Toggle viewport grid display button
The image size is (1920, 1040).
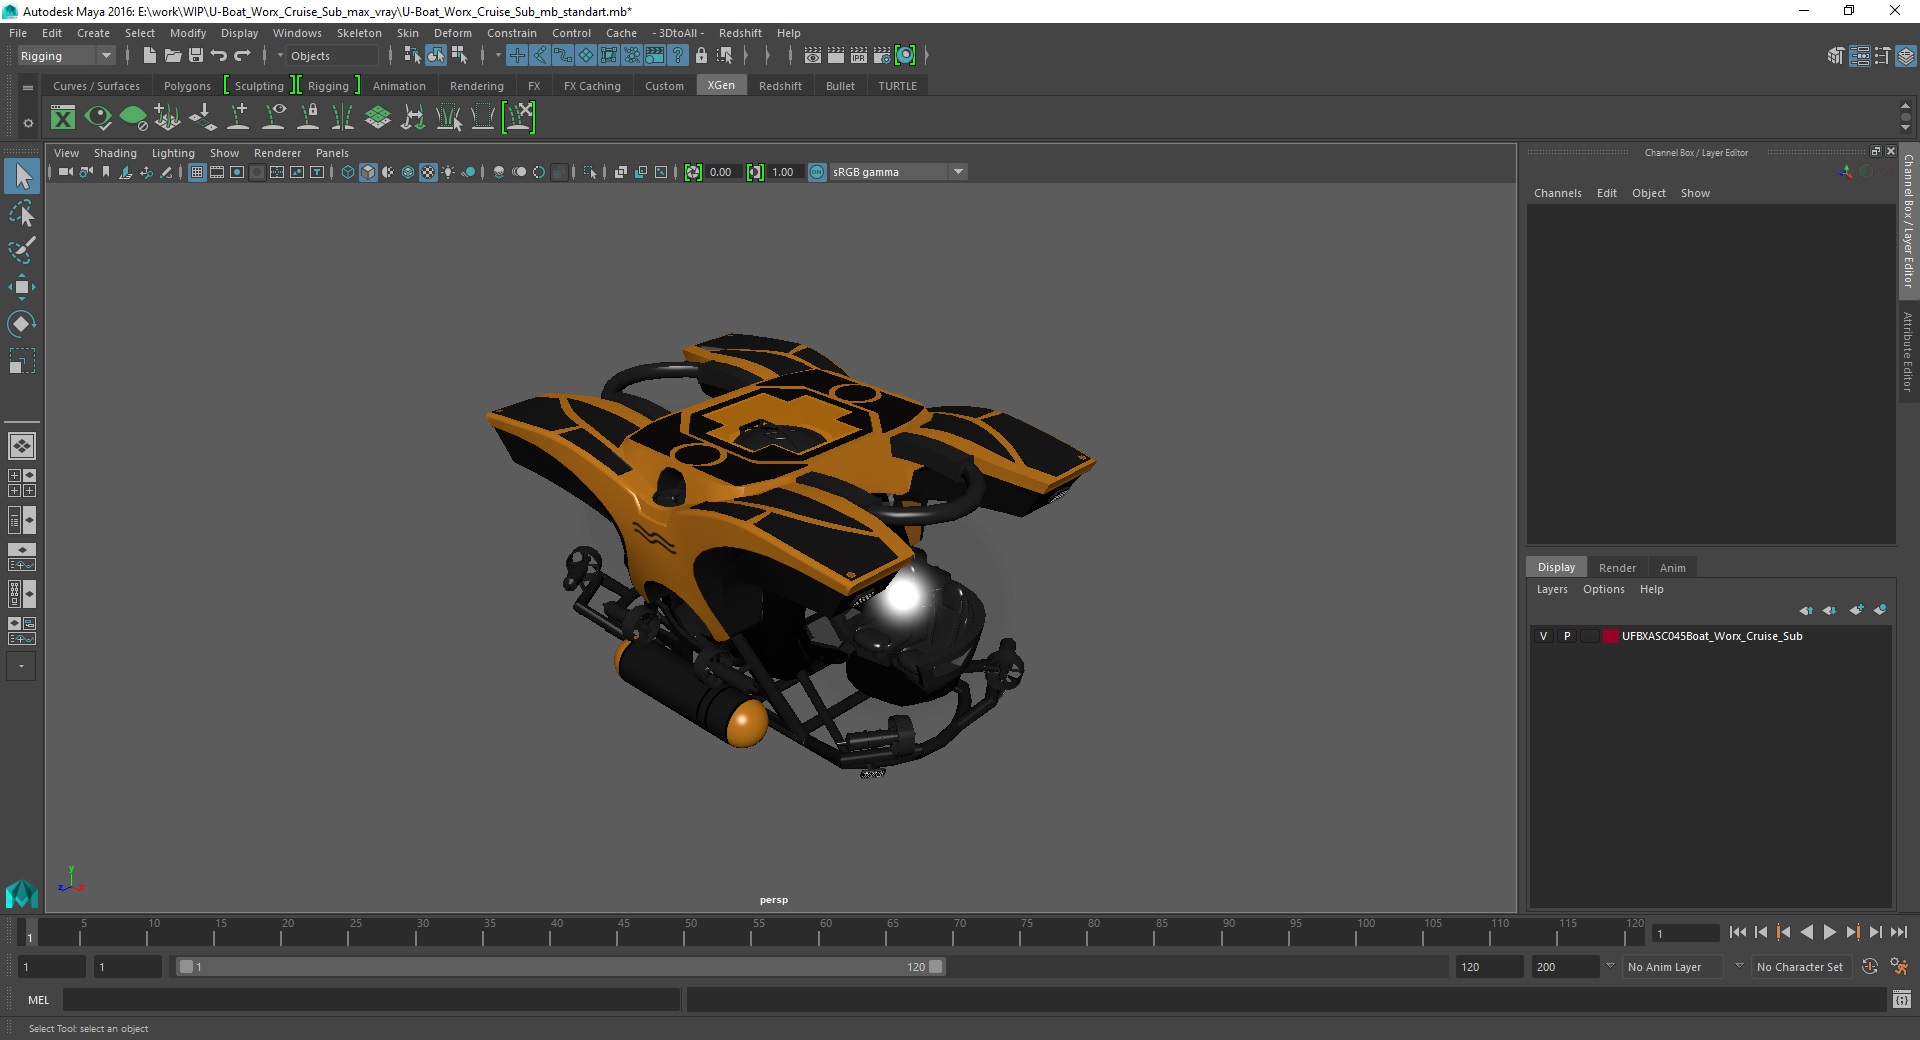[197, 172]
